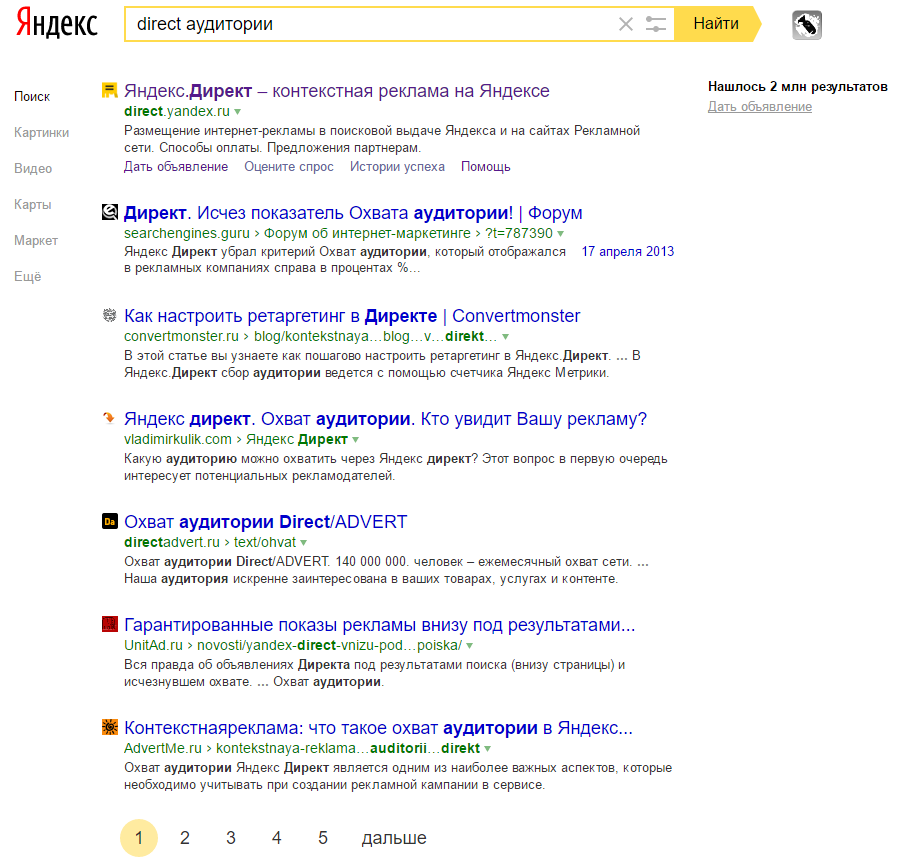The image size is (897, 859).
Task: Switch to Карты search
Action: [33, 204]
